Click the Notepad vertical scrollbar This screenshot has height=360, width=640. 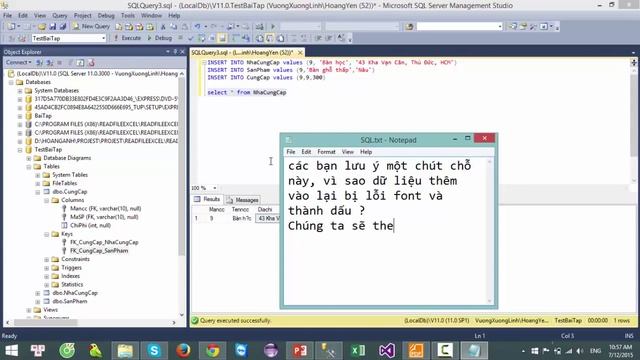(x=490, y=231)
